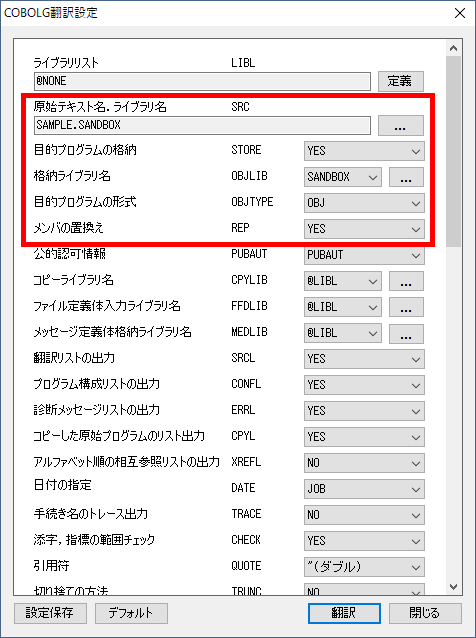
Task: Click browse button beside CPYLIB dropdown
Action: [406, 281]
